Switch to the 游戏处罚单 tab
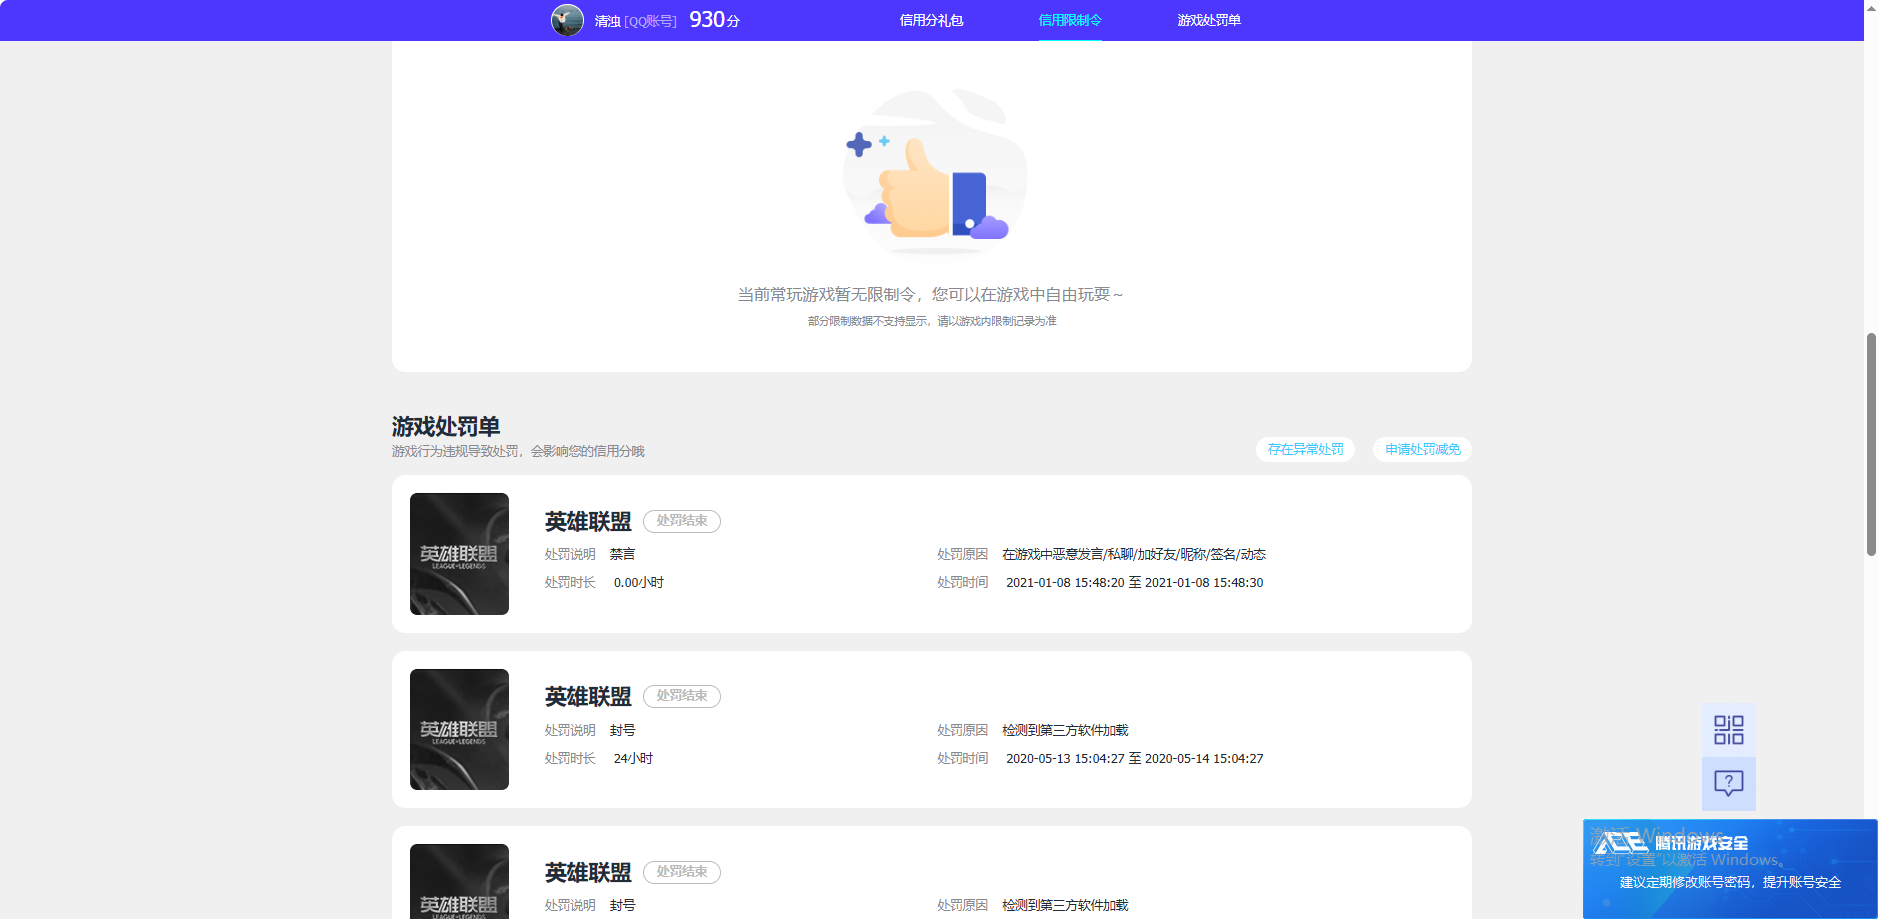The image size is (1879, 919). 1208,20
